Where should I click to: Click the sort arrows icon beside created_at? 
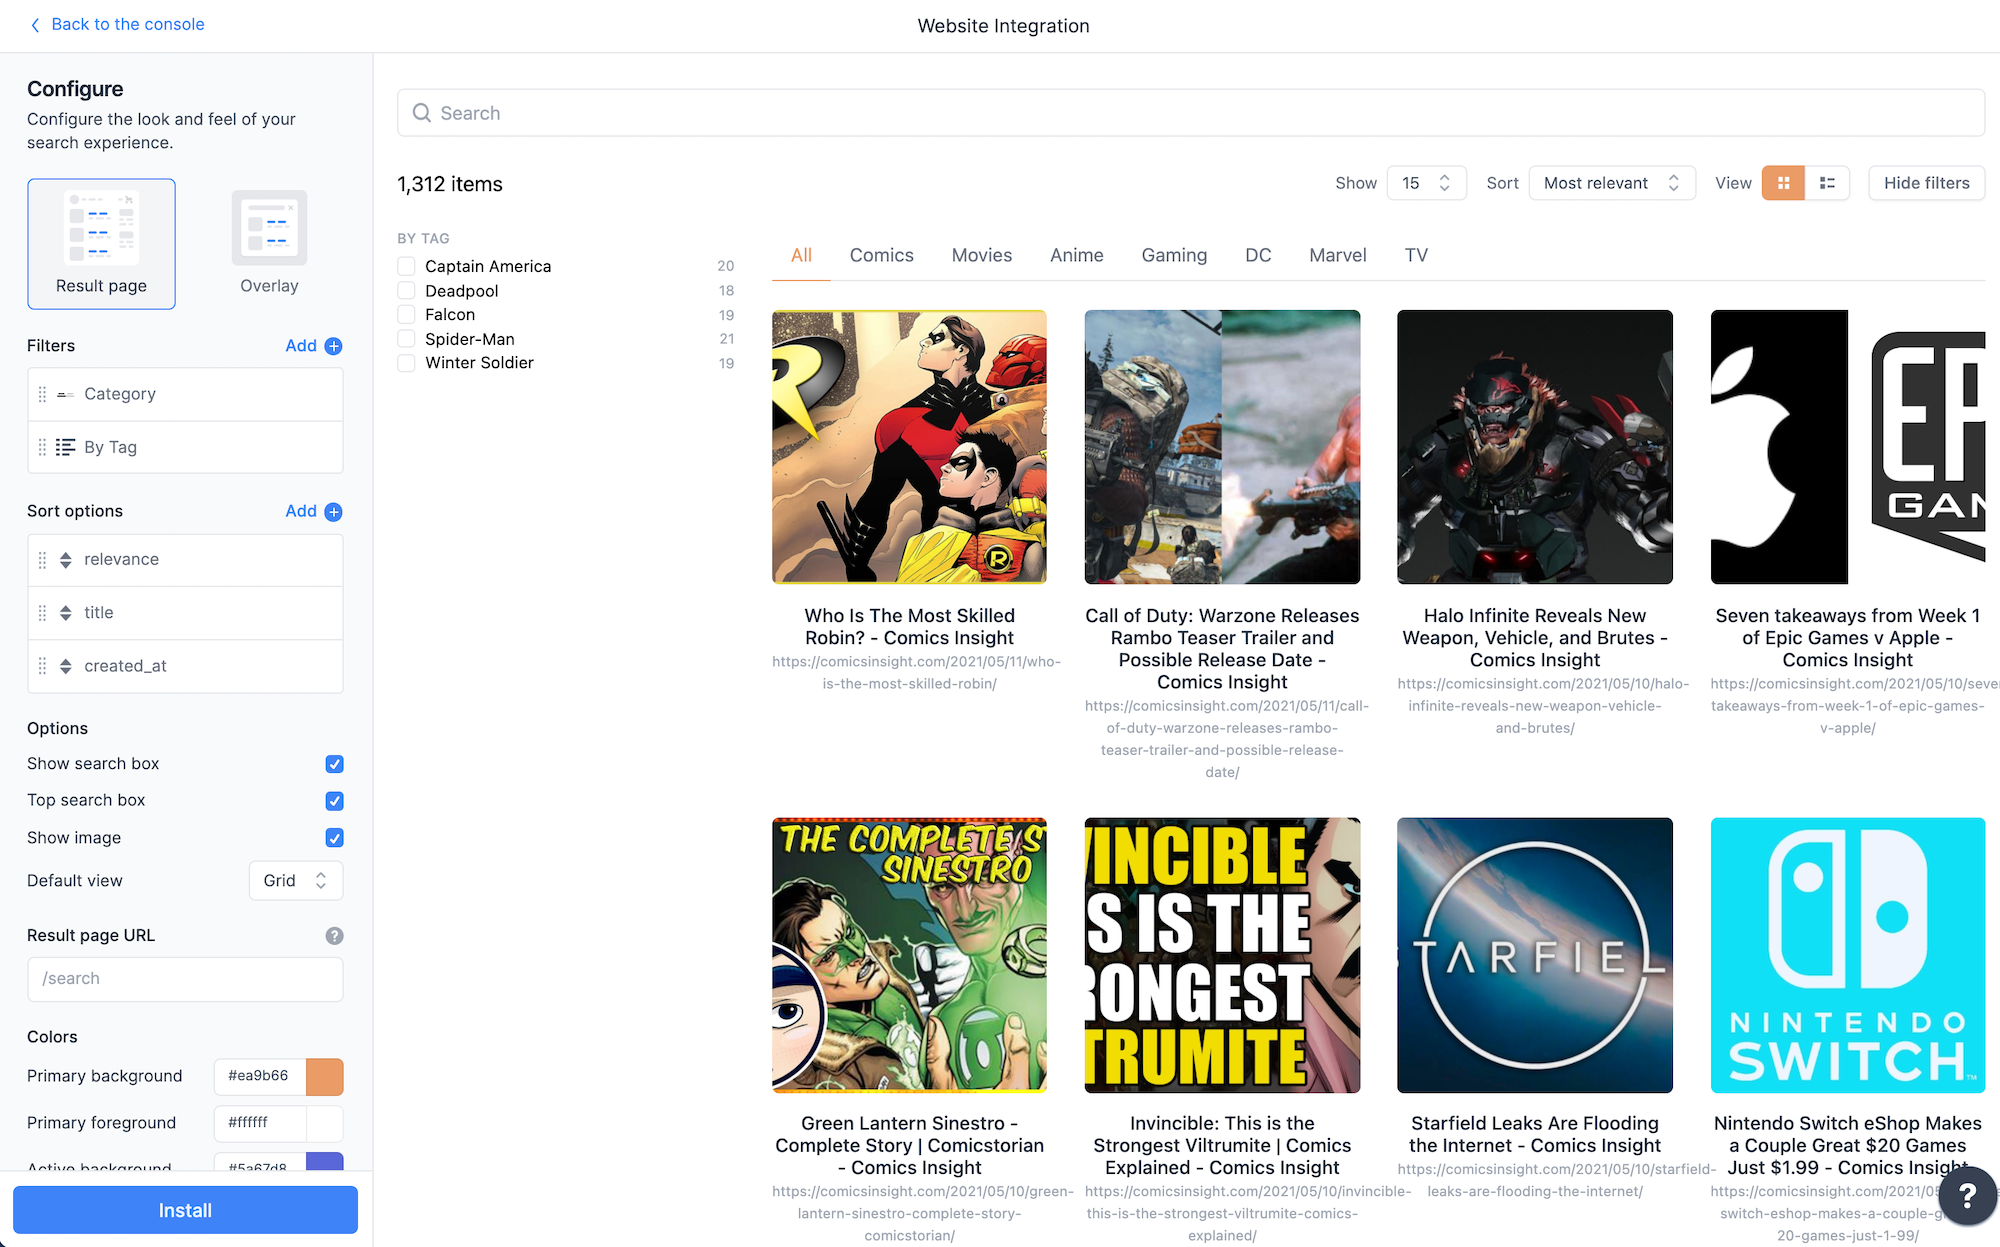click(65, 666)
